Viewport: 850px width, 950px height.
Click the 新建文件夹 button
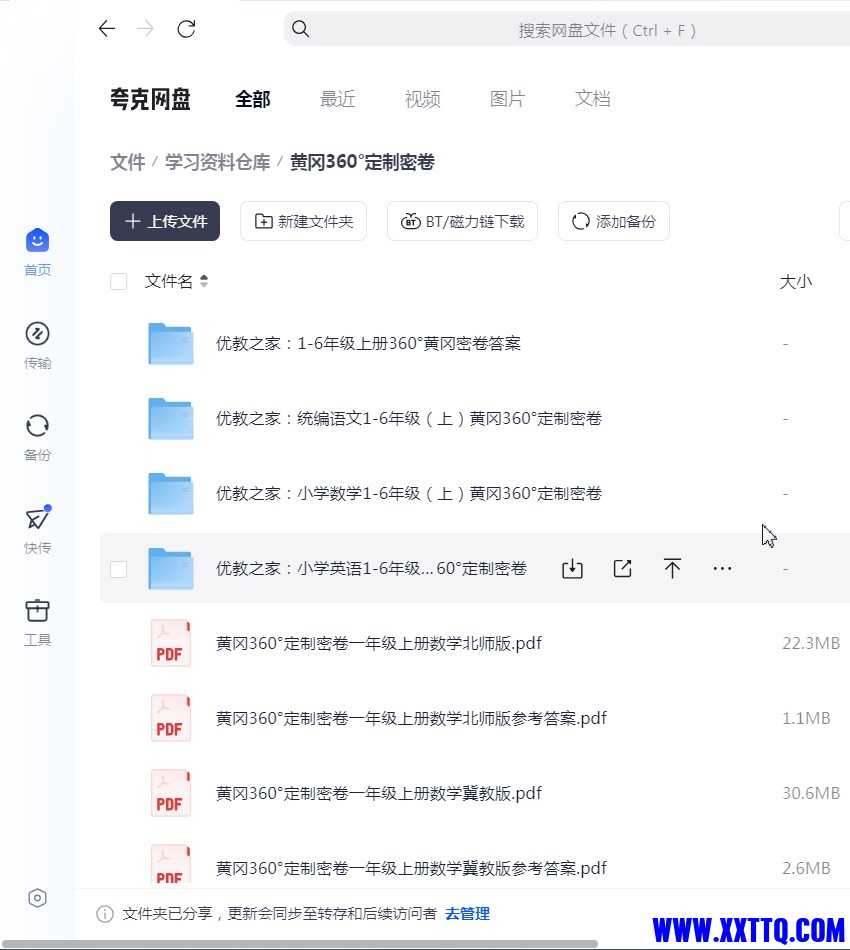pyautogui.click(x=304, y=221)
